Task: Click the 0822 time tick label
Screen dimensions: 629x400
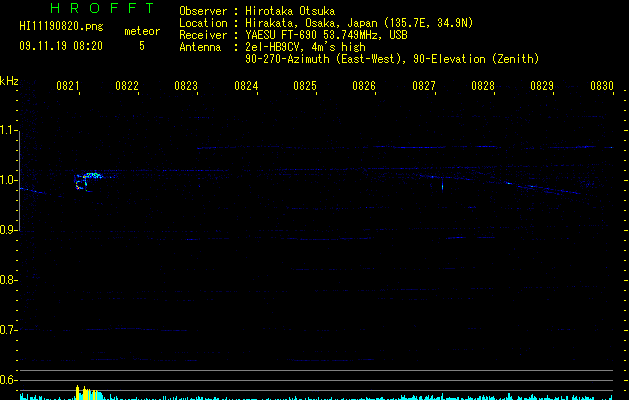Action: click(x=127, y=85)
